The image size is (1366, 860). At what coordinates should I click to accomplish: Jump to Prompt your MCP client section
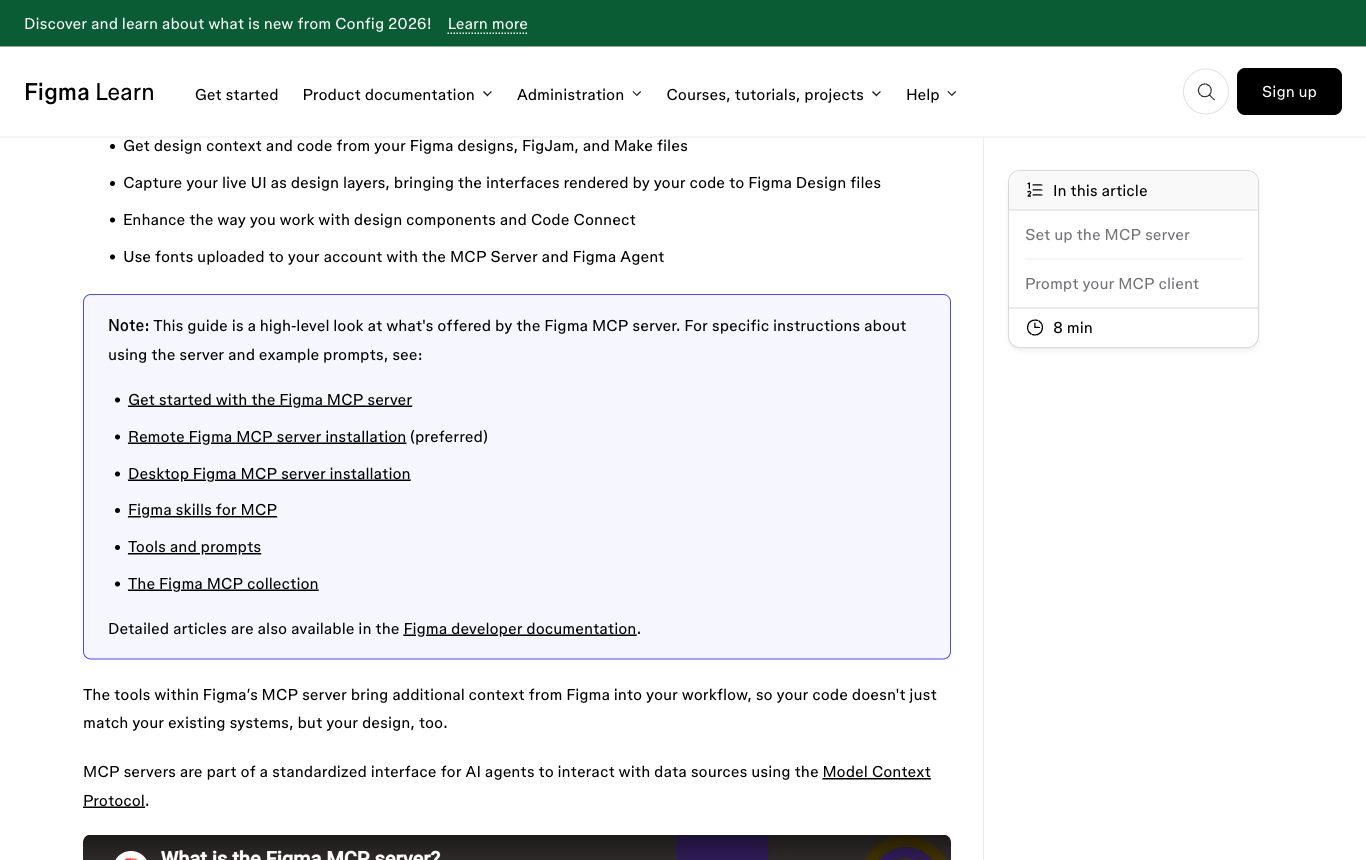(x=1112, y=284)
